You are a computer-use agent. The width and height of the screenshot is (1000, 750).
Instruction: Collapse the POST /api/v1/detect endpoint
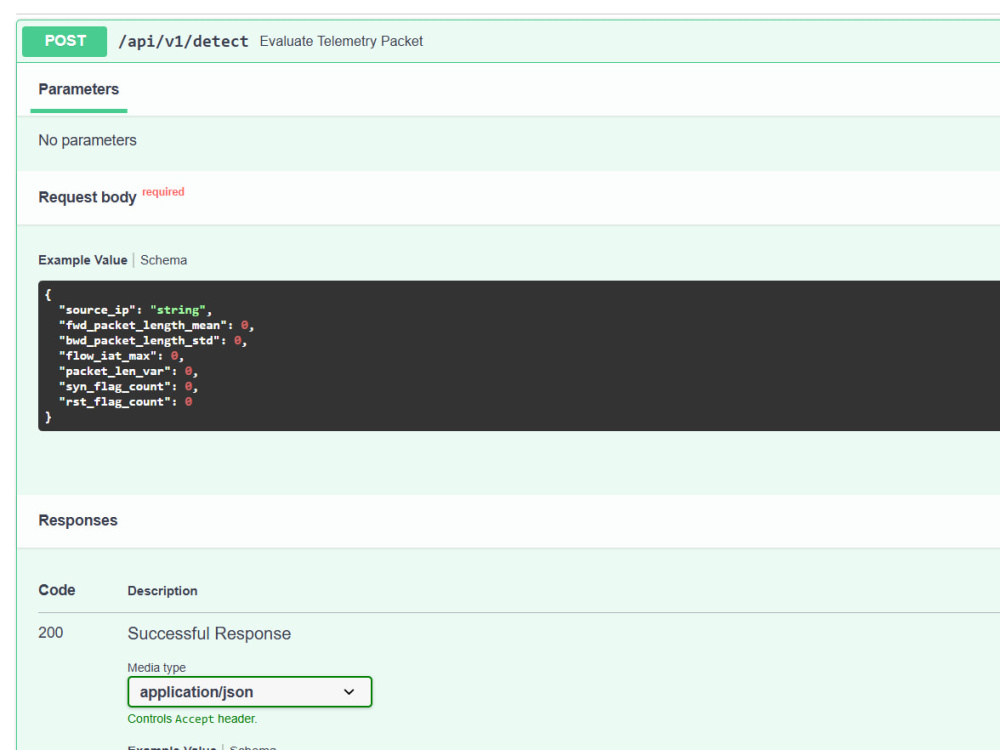click(510, 41)
